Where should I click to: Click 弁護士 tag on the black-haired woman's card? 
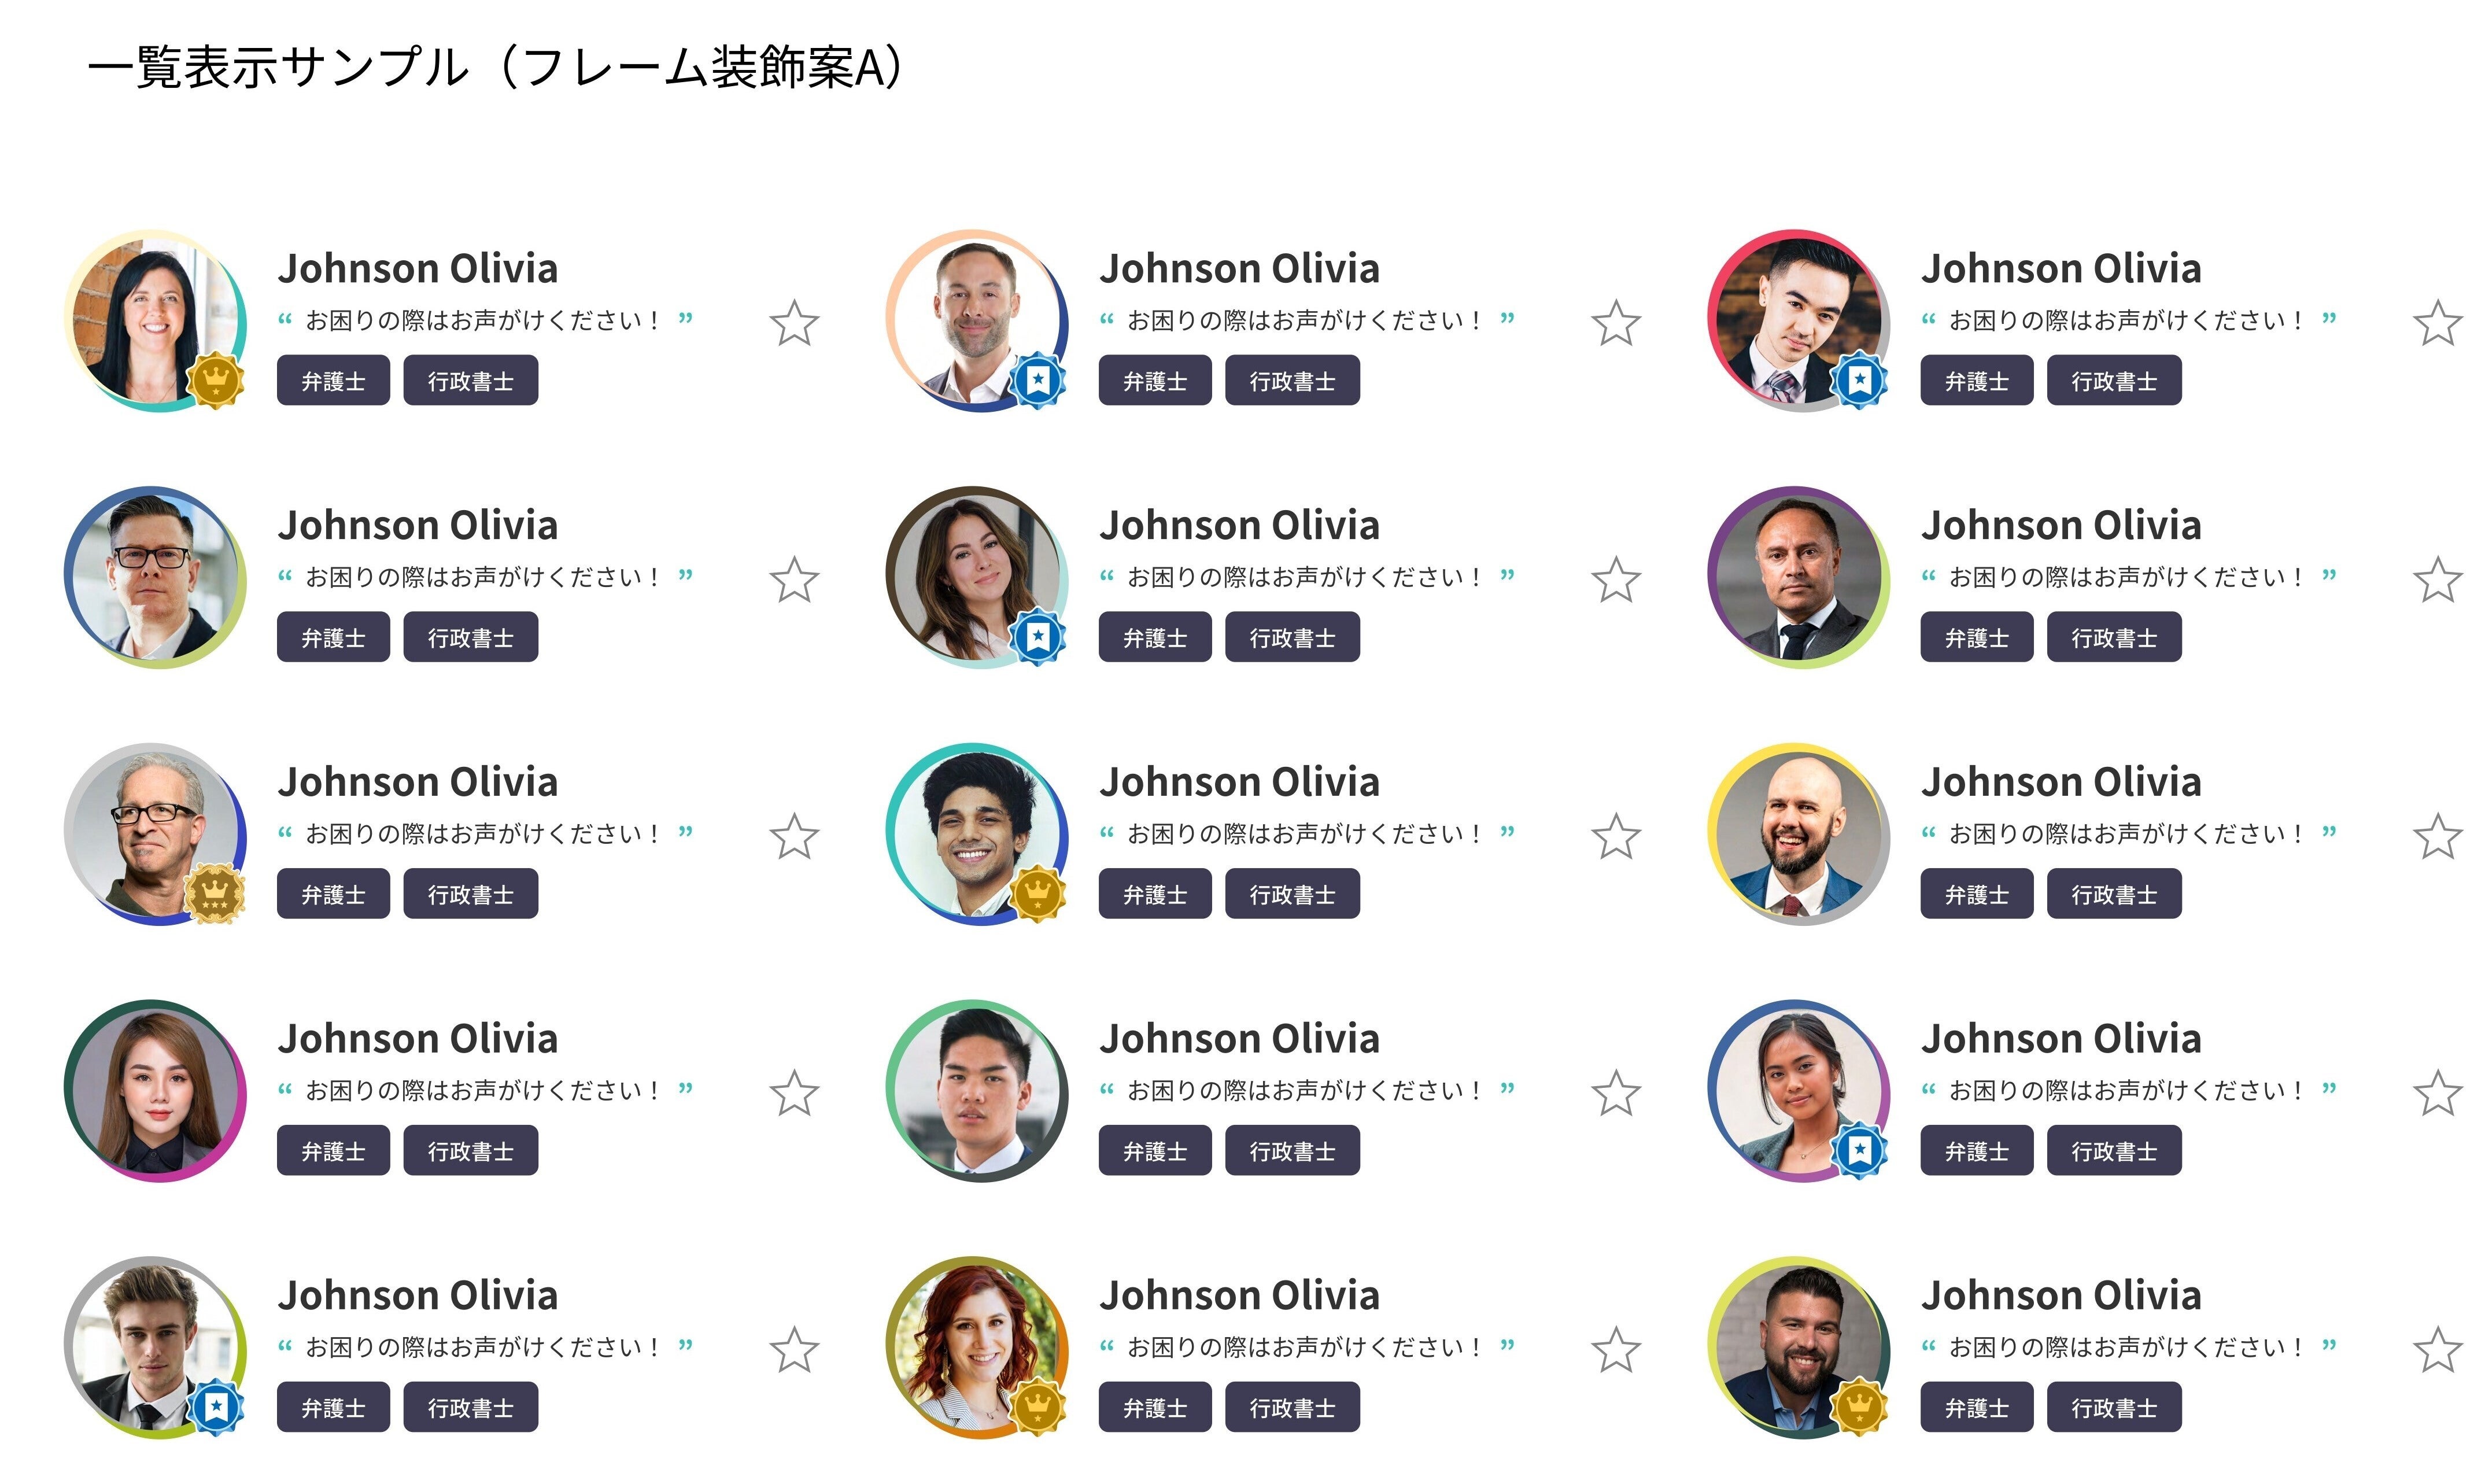coord(333,381)
